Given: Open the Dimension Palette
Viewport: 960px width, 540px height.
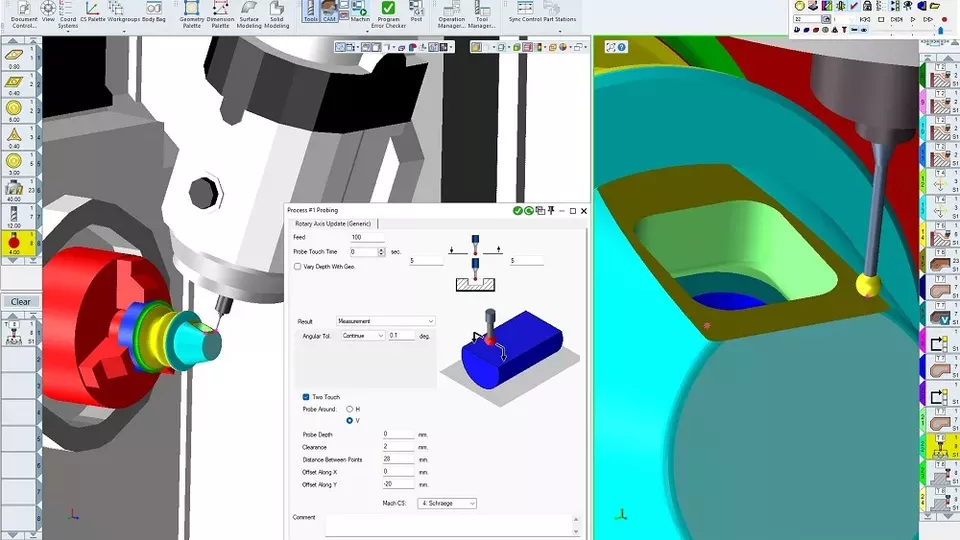Looking at the screenshot, I should (x=220, y=15).
